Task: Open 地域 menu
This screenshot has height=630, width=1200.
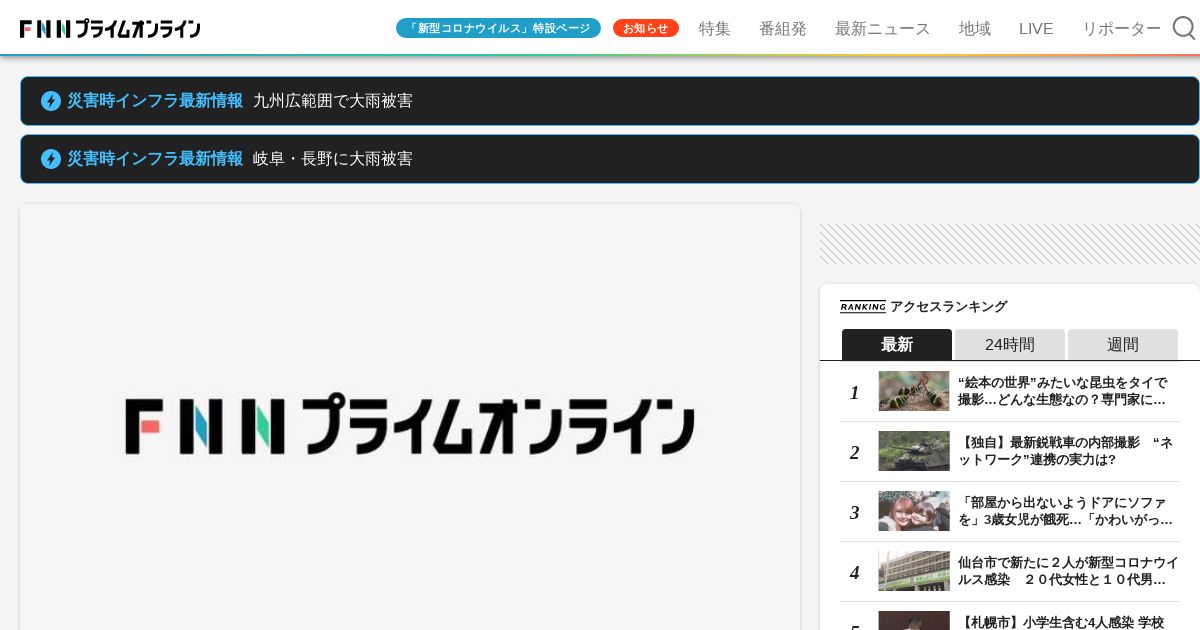Action: tap(975, 28)
